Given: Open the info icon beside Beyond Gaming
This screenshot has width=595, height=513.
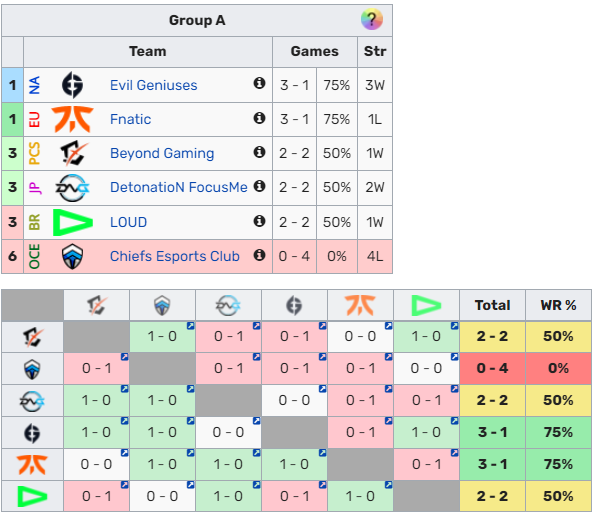Looking at the screenshot, I should click(x=259, y=152).
